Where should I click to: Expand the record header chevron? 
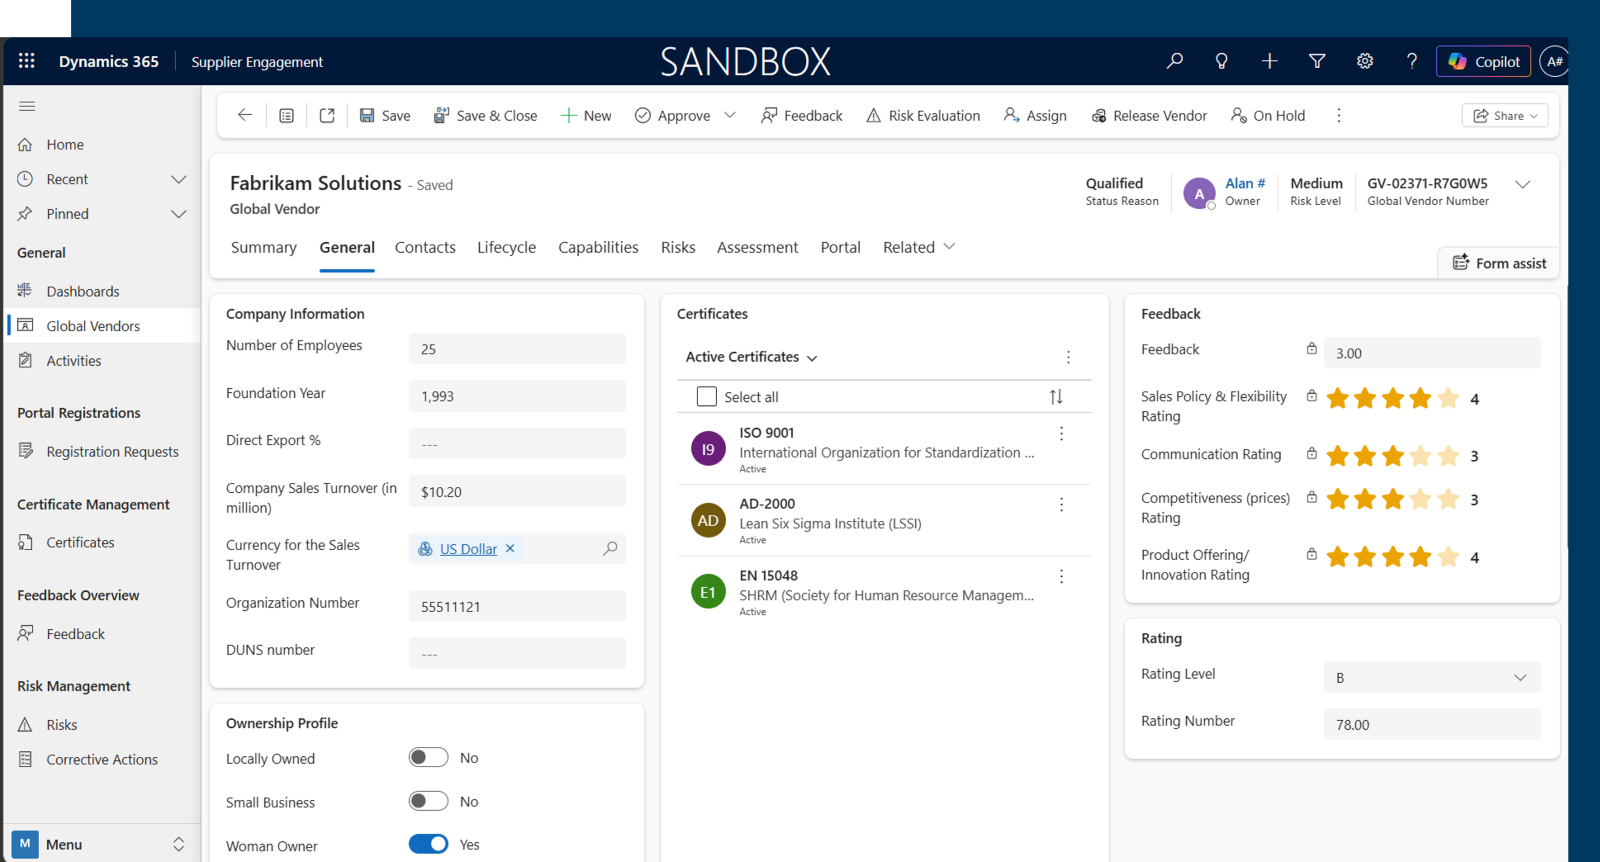(x=1522, y=184)
